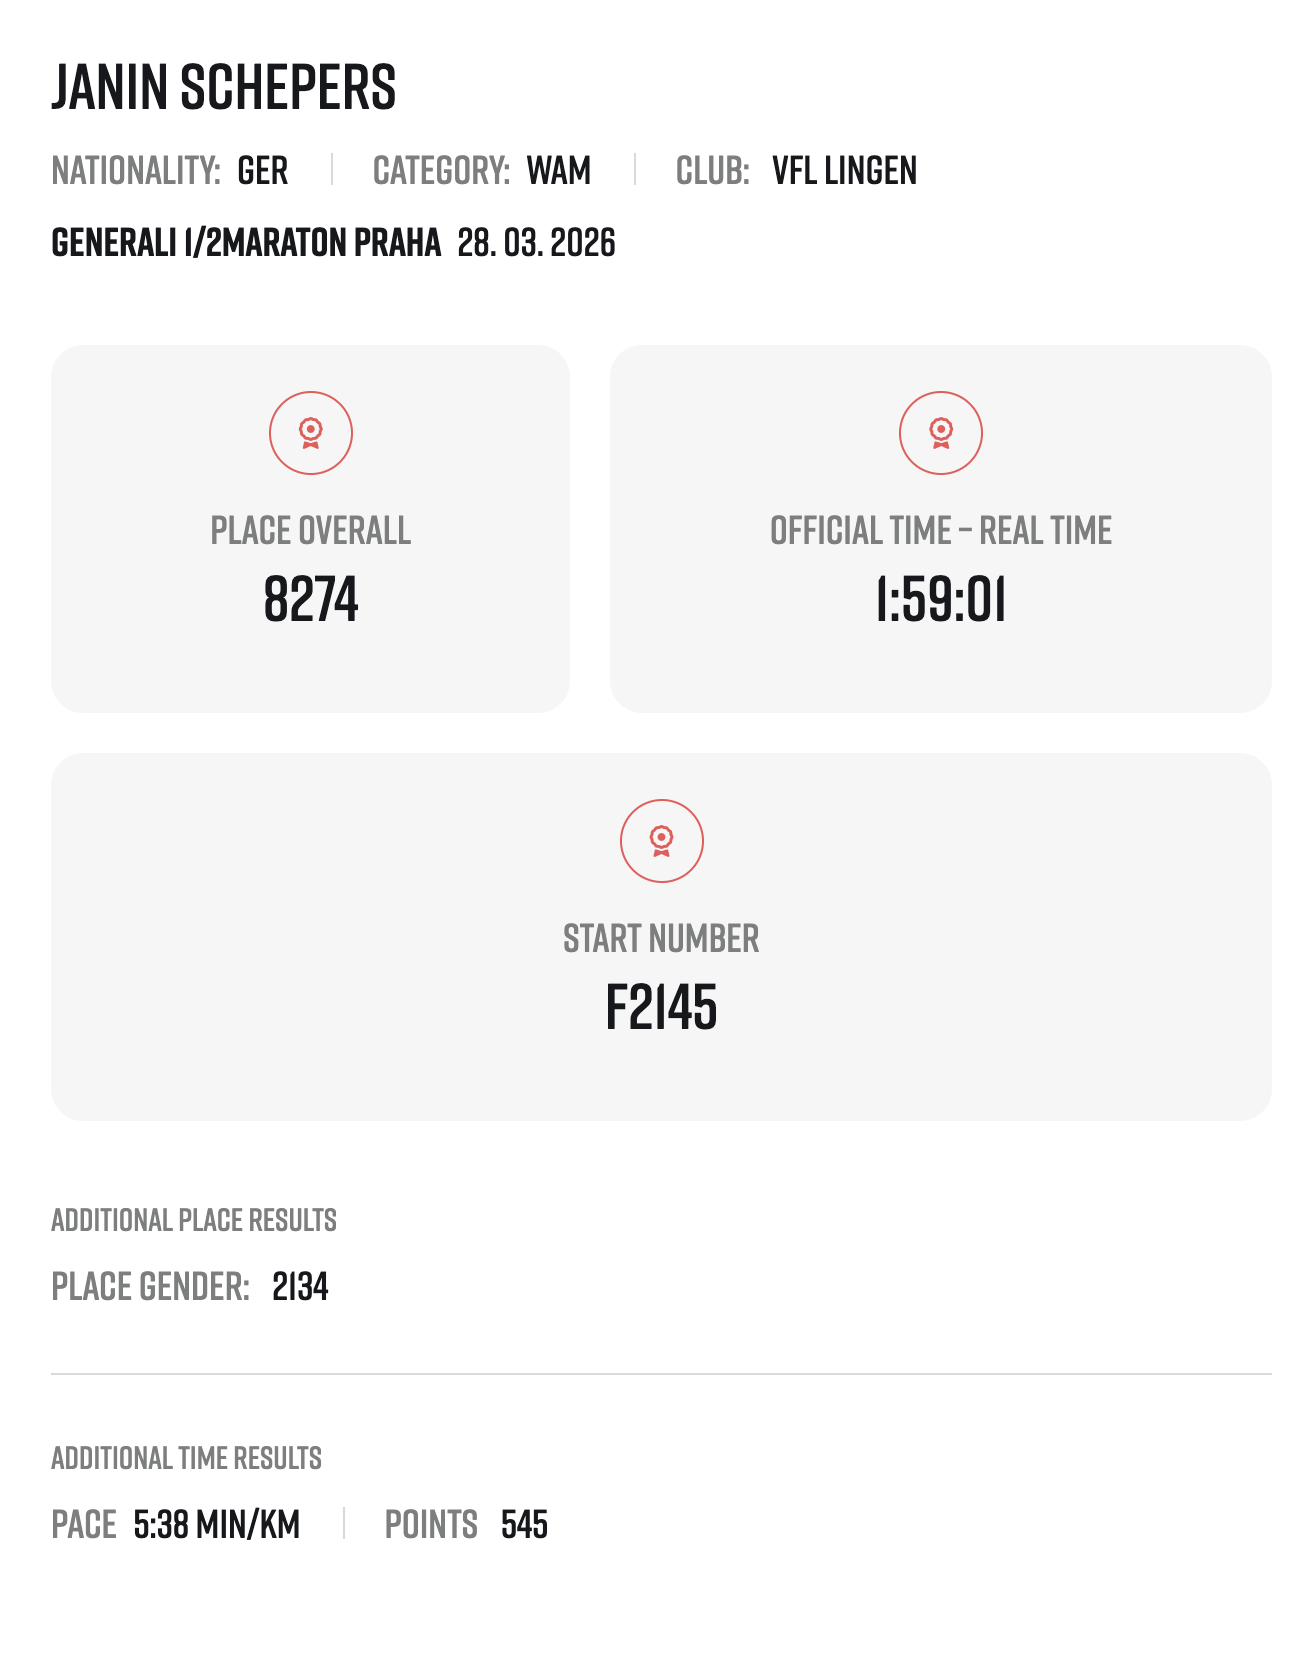Viewport: 1306px width, 1678px height.
Task: Click the Official Time – Real Time label
Action: [940, 531]
